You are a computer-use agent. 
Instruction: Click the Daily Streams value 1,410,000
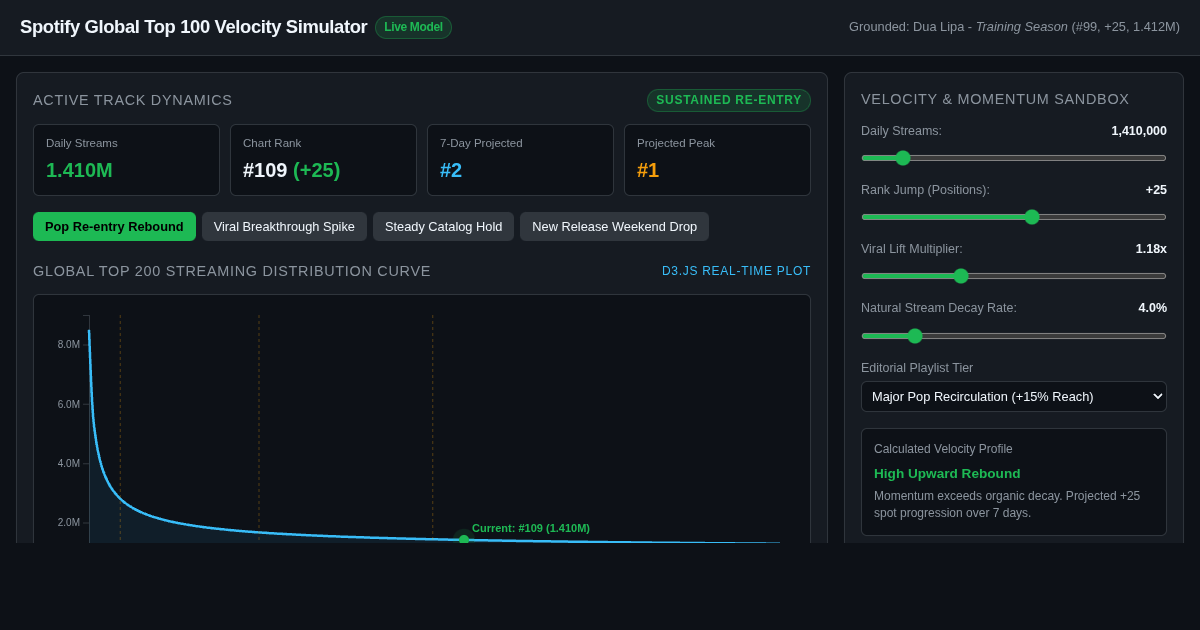[x=1139, y=131]
